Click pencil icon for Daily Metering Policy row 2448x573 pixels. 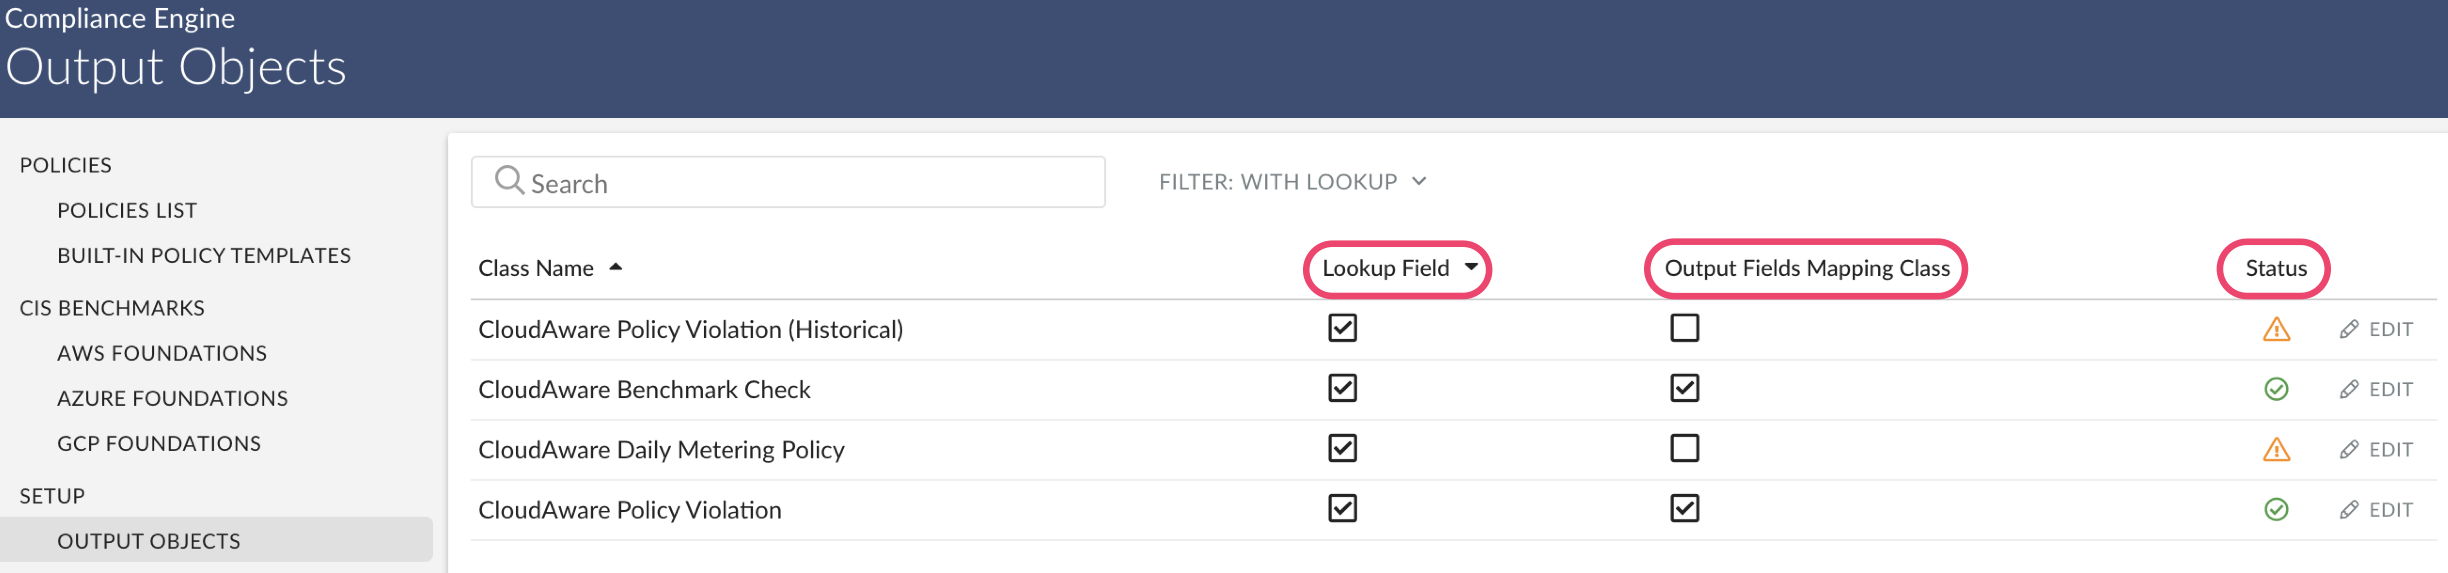coord(2349,449)
